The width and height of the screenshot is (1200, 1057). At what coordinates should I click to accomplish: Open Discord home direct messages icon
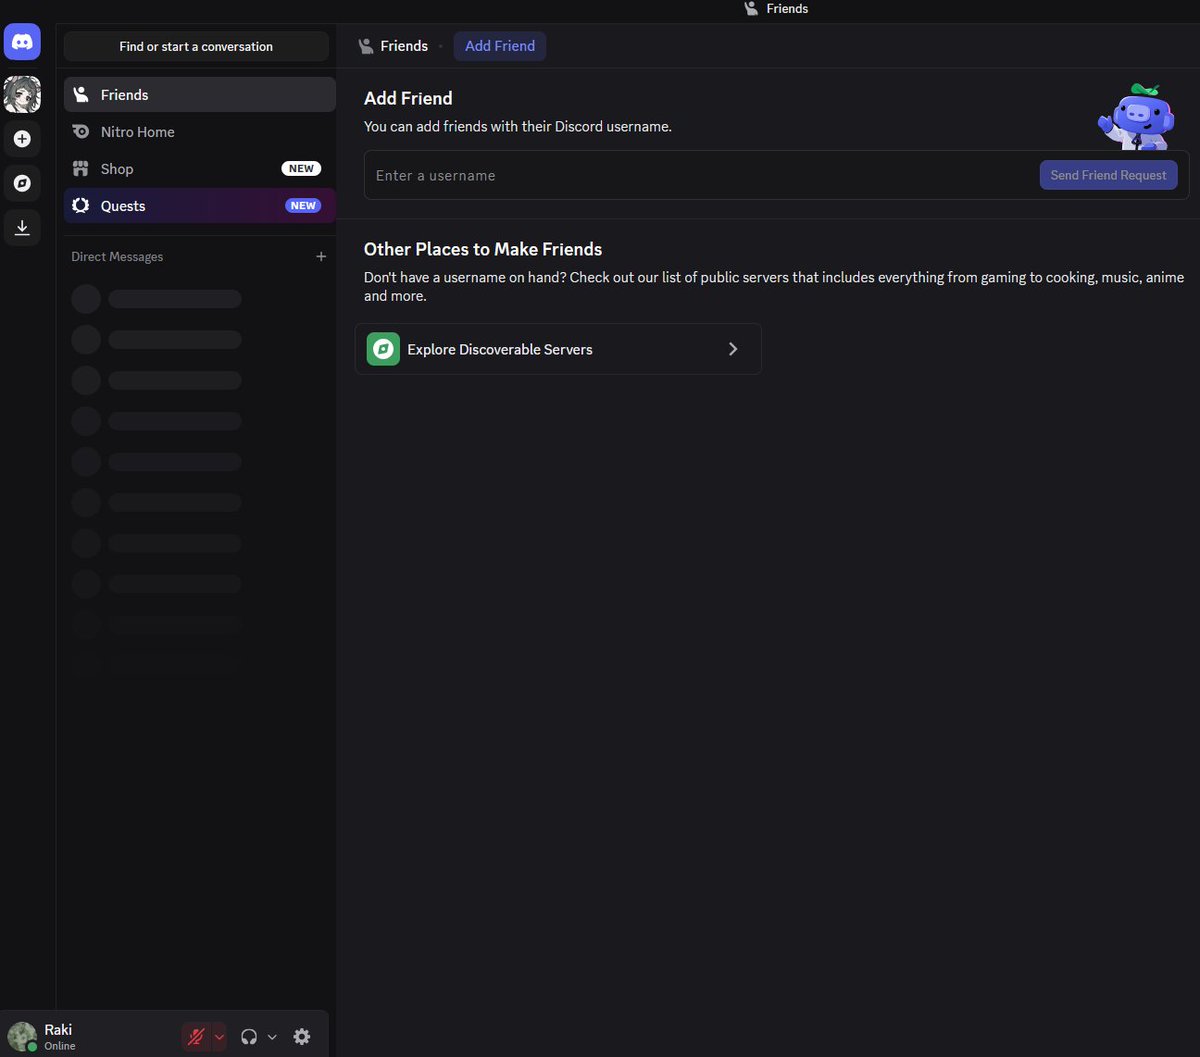click(x=22, y=42)
